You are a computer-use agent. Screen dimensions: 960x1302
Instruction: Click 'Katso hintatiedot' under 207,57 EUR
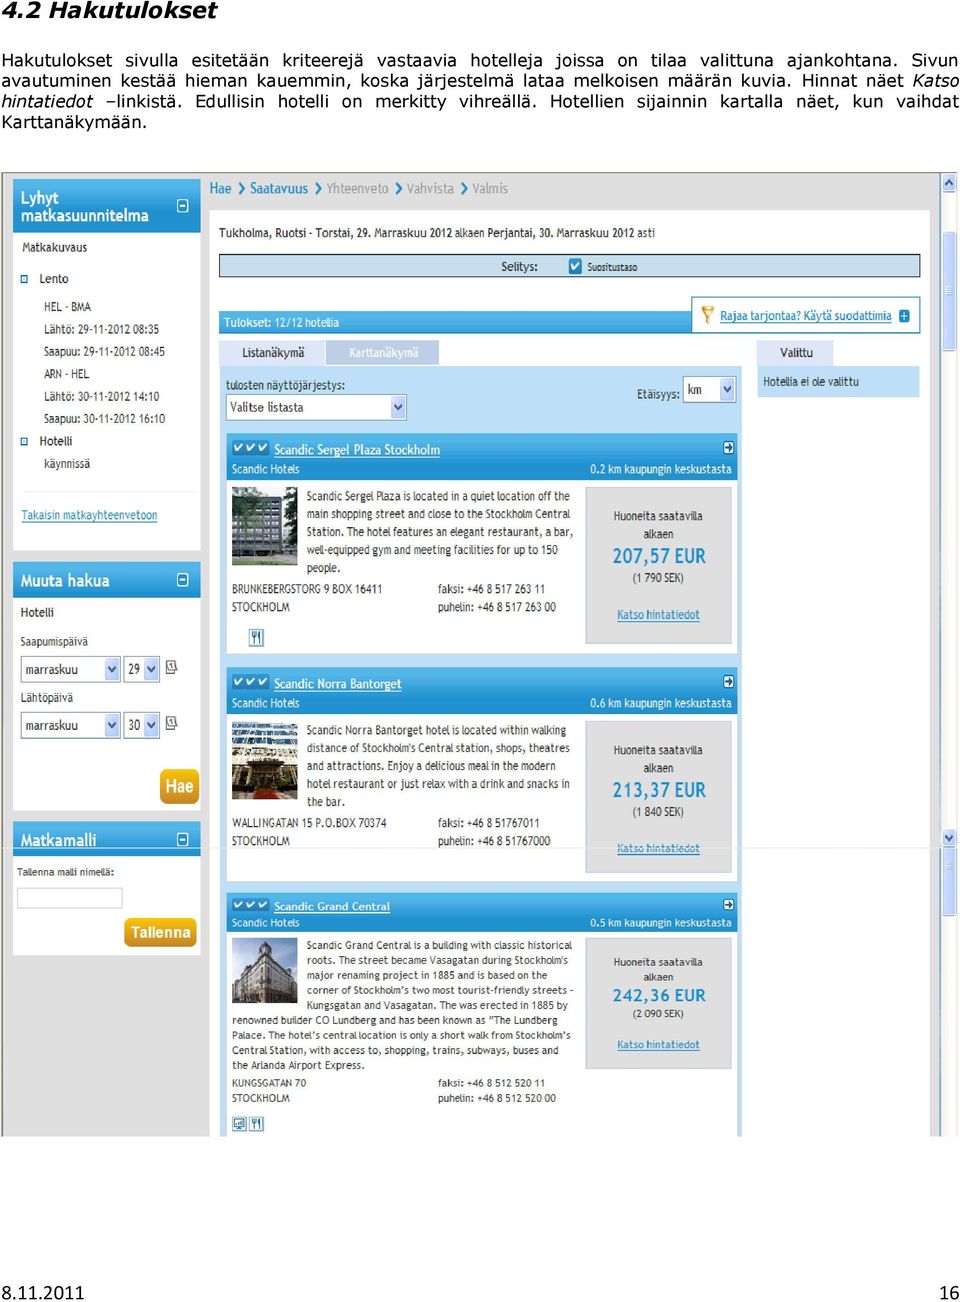click(658, 615)
